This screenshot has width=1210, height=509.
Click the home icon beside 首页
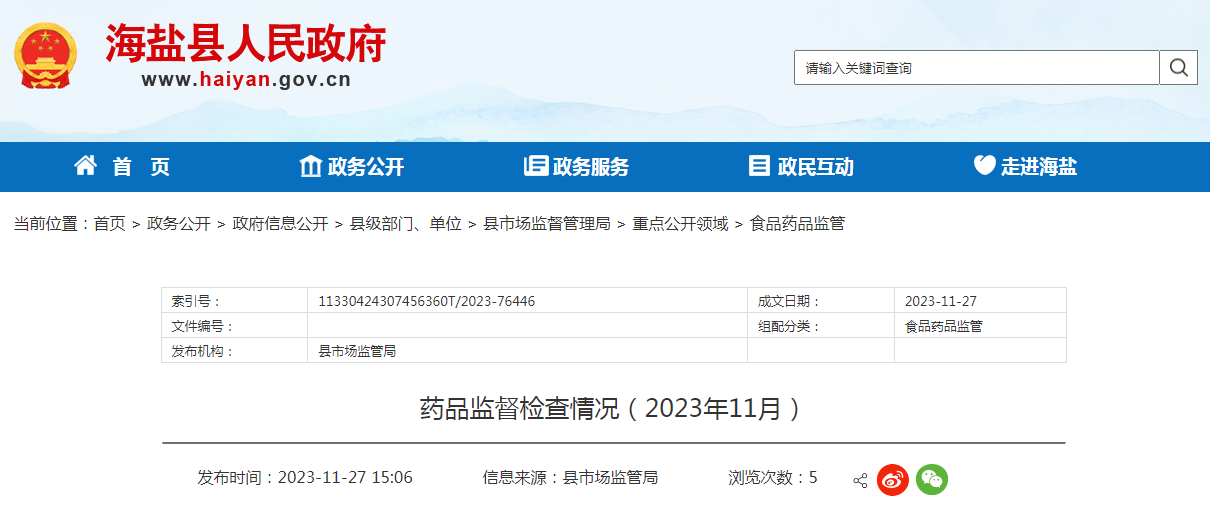(86, 166)
